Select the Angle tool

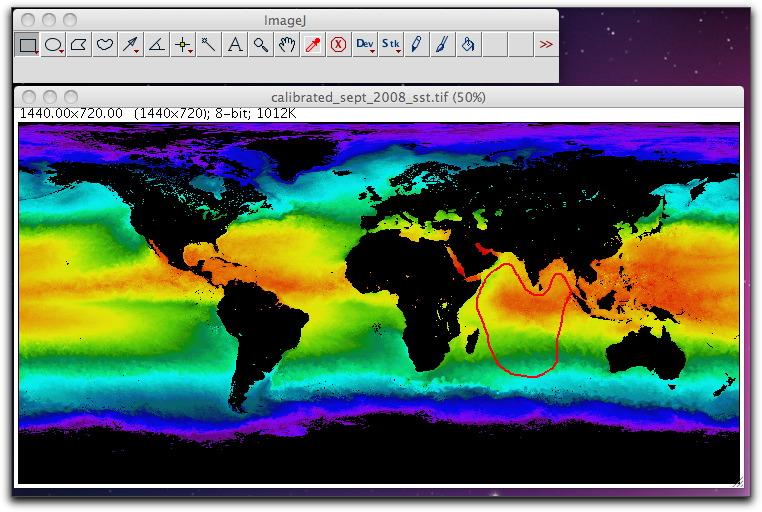[x=156, y=45]
